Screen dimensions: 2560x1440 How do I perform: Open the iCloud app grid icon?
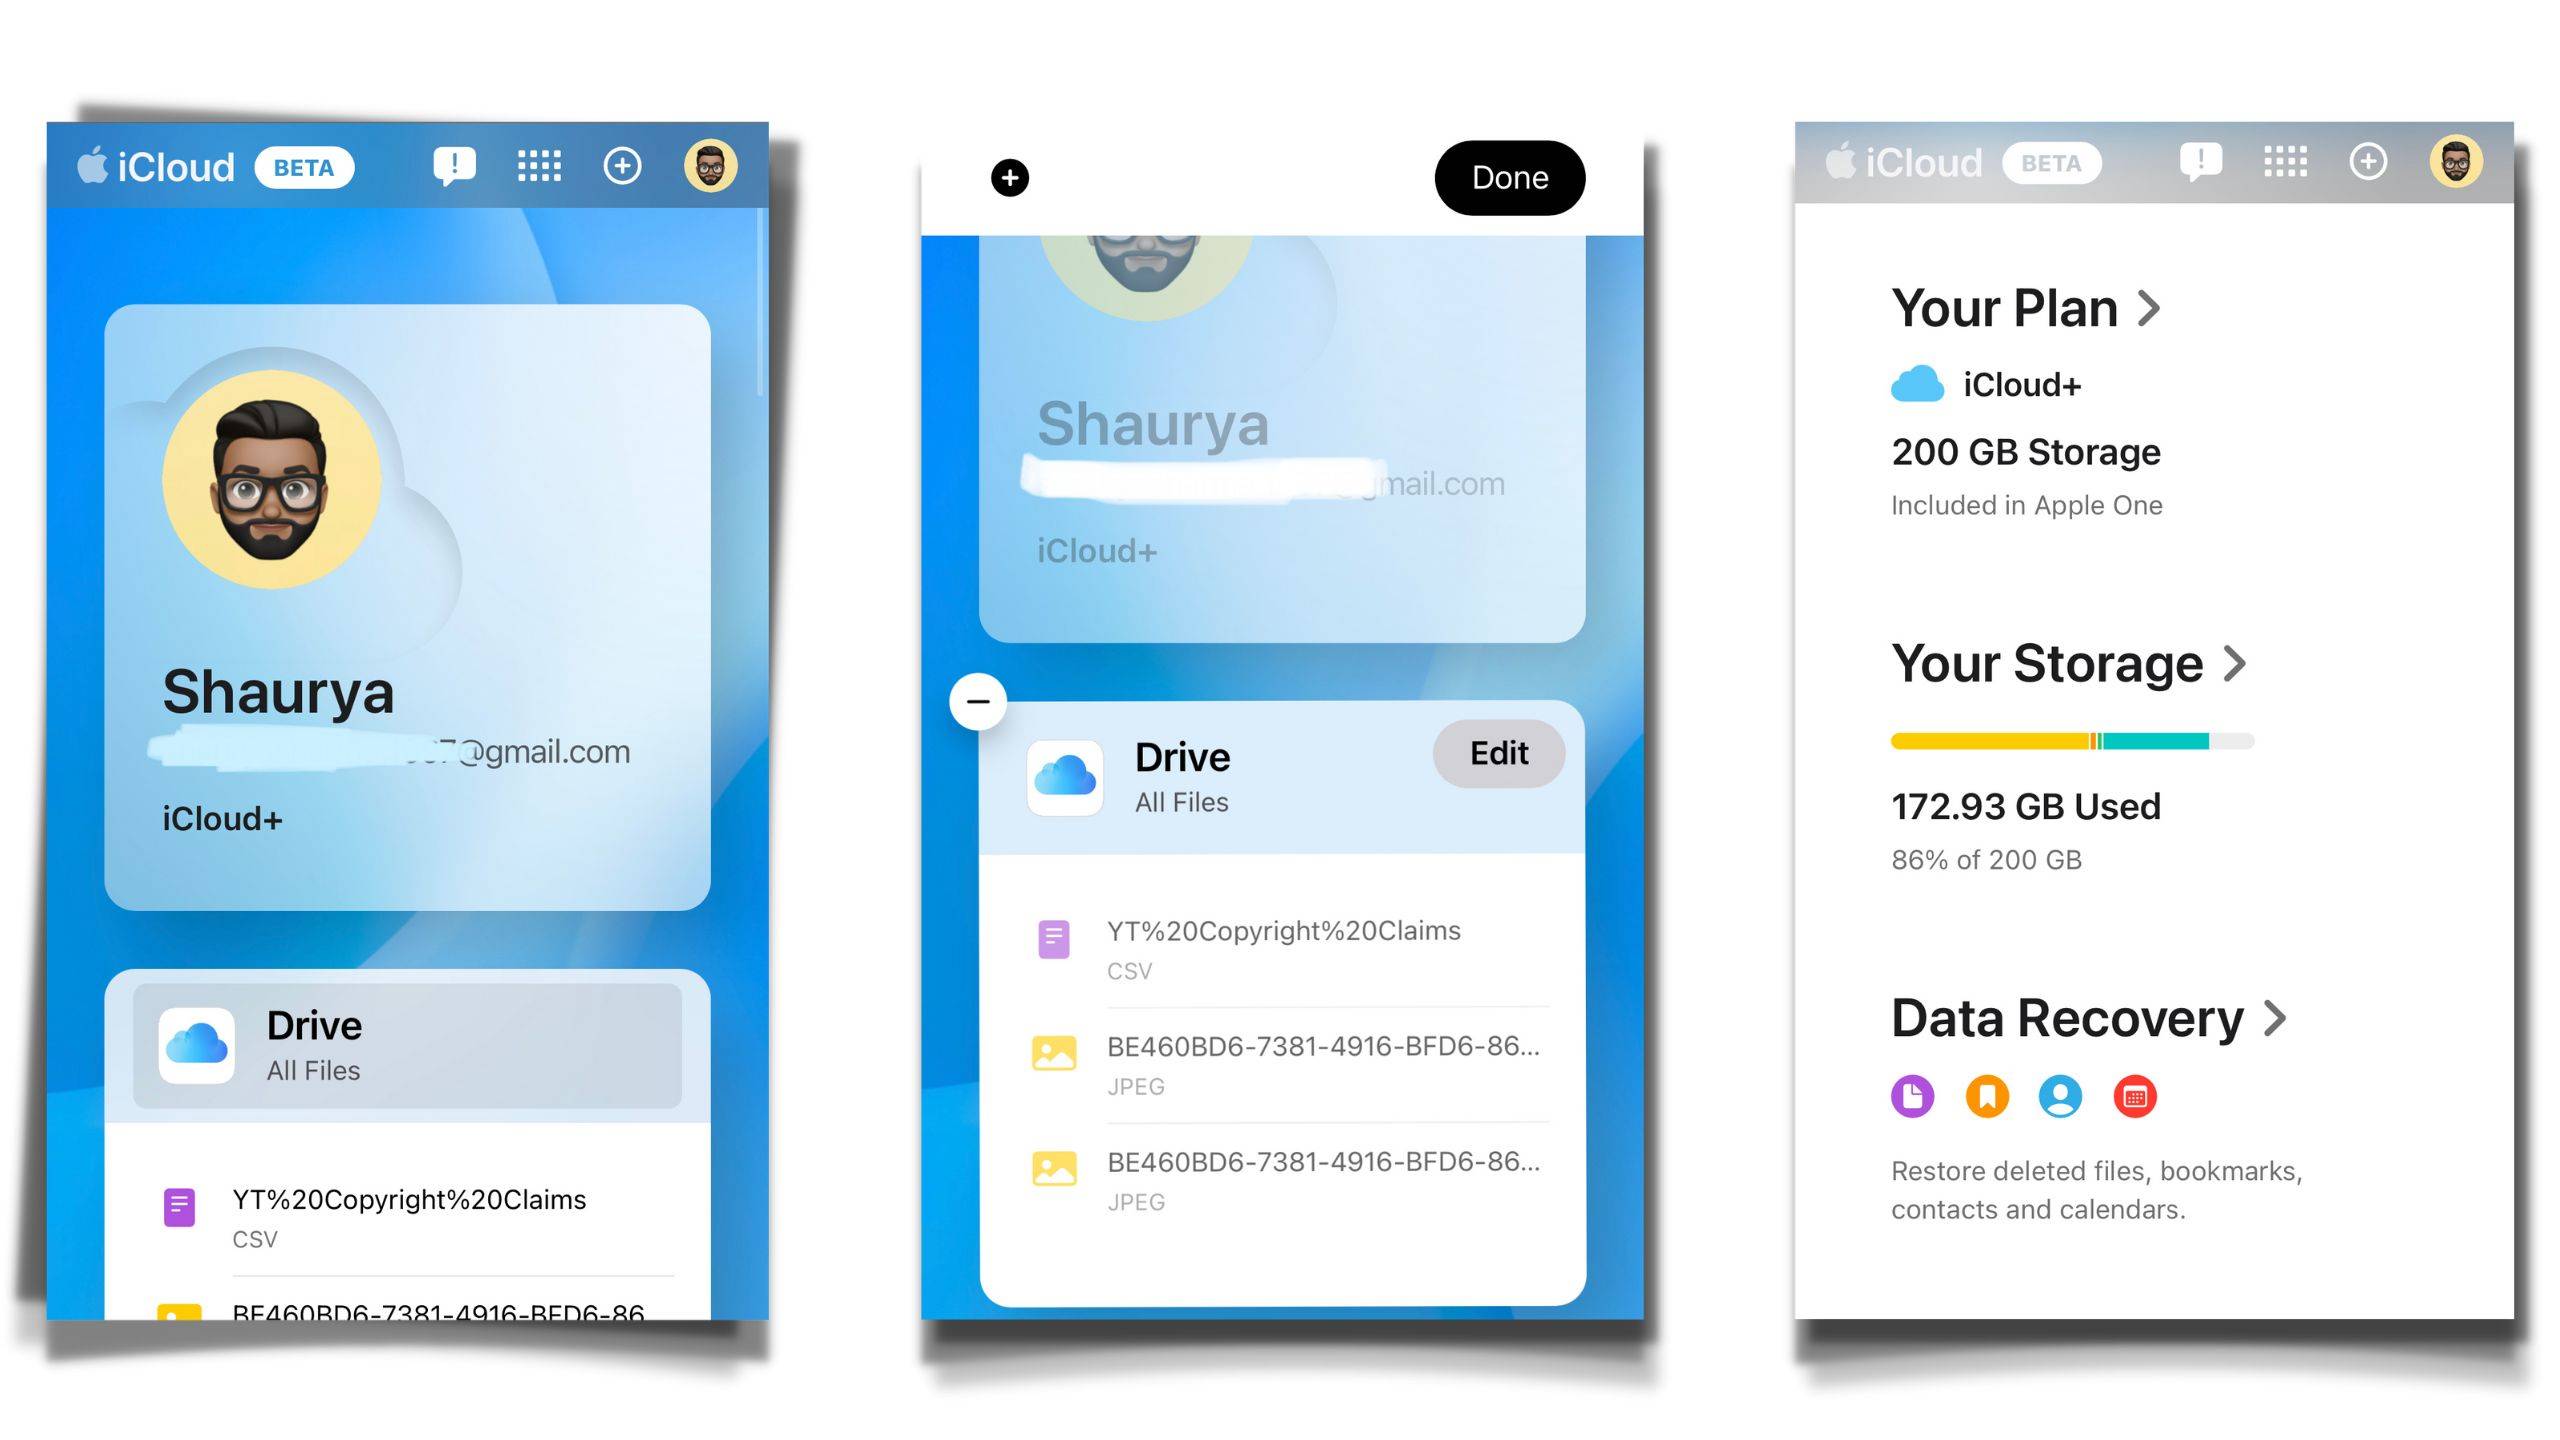pyautogui.click(x=540, y=165)
